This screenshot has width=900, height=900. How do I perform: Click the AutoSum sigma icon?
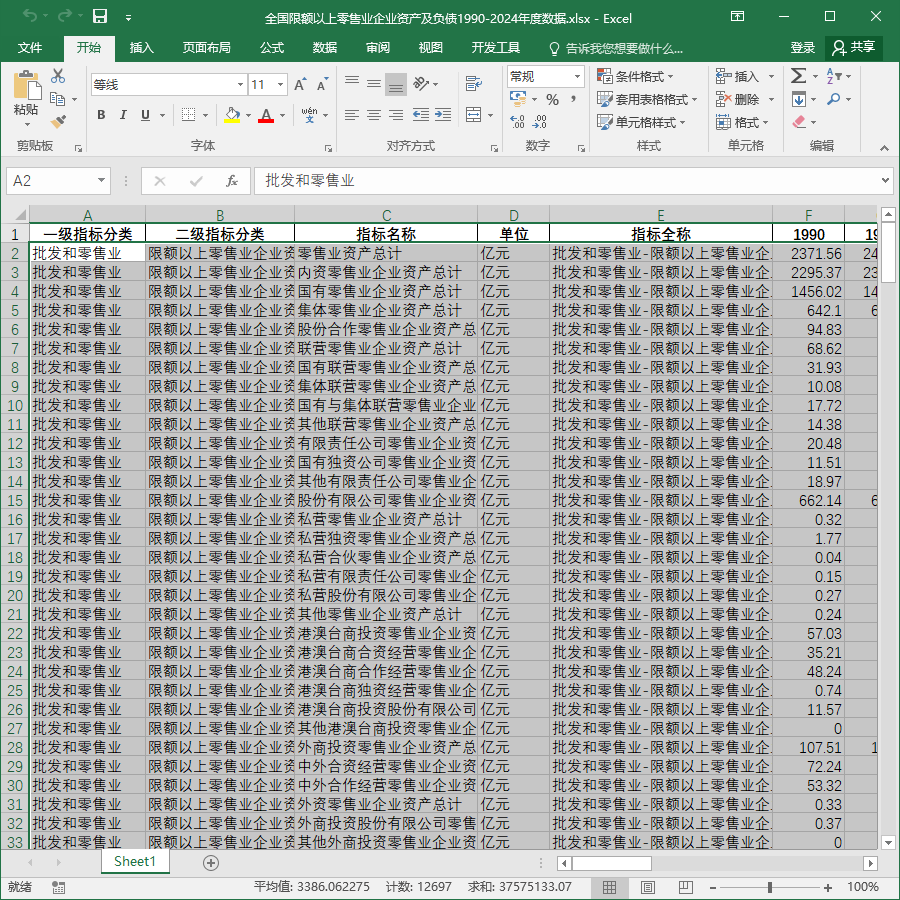coord(798,76)
